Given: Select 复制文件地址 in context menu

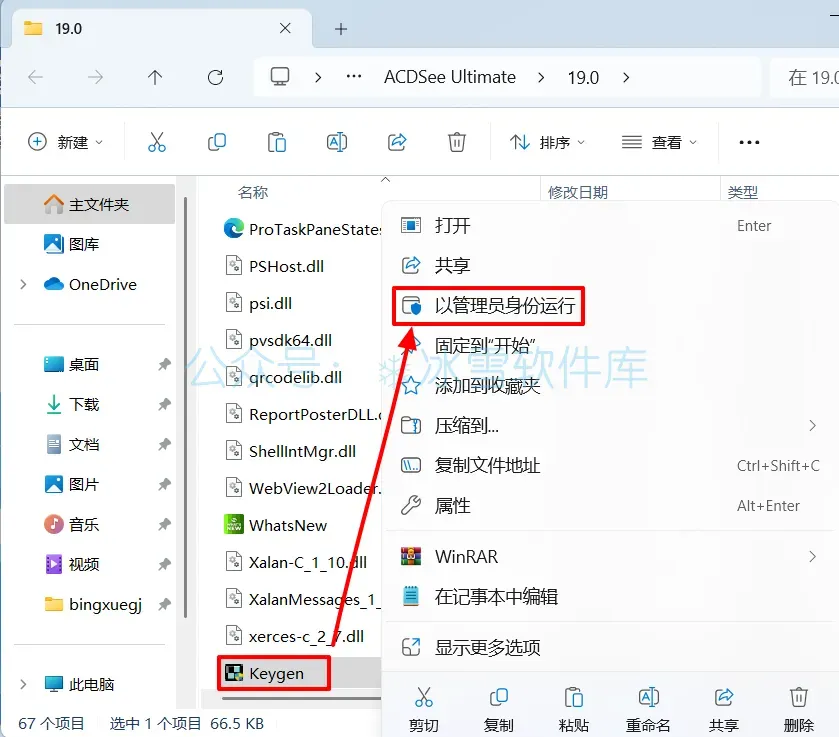Looking at the screenshot, I should tap(610, 466).
